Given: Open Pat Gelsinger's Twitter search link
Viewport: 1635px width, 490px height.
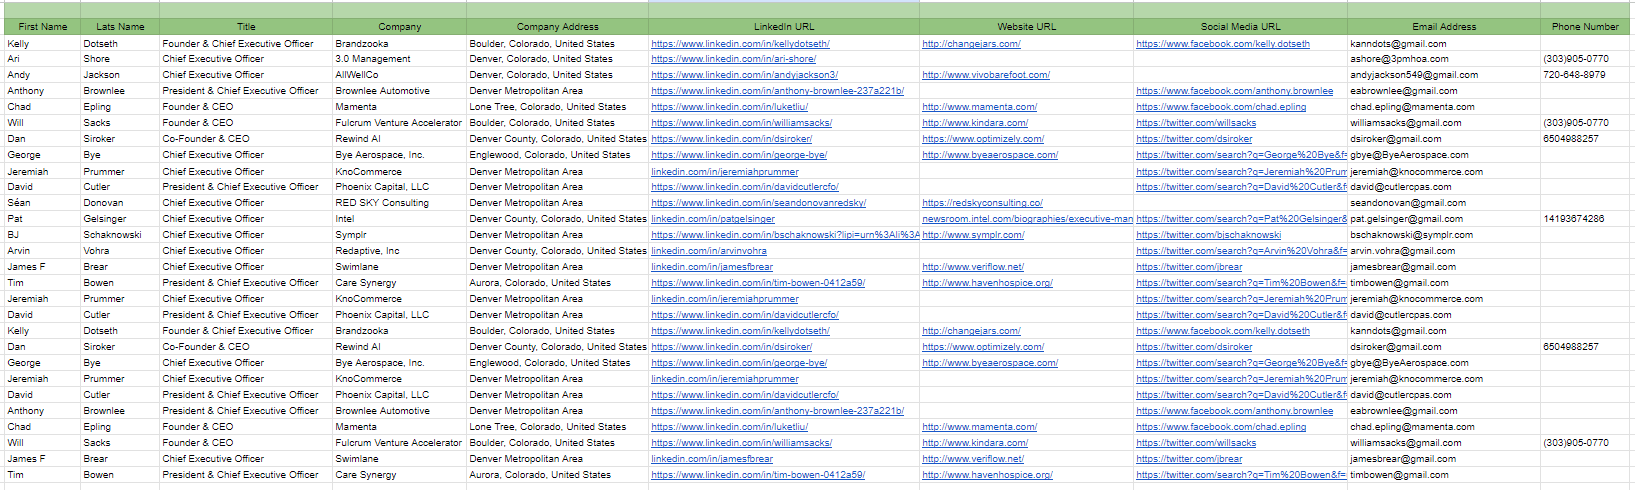Looking at the screenshot, I should (x=1241, y=219).
